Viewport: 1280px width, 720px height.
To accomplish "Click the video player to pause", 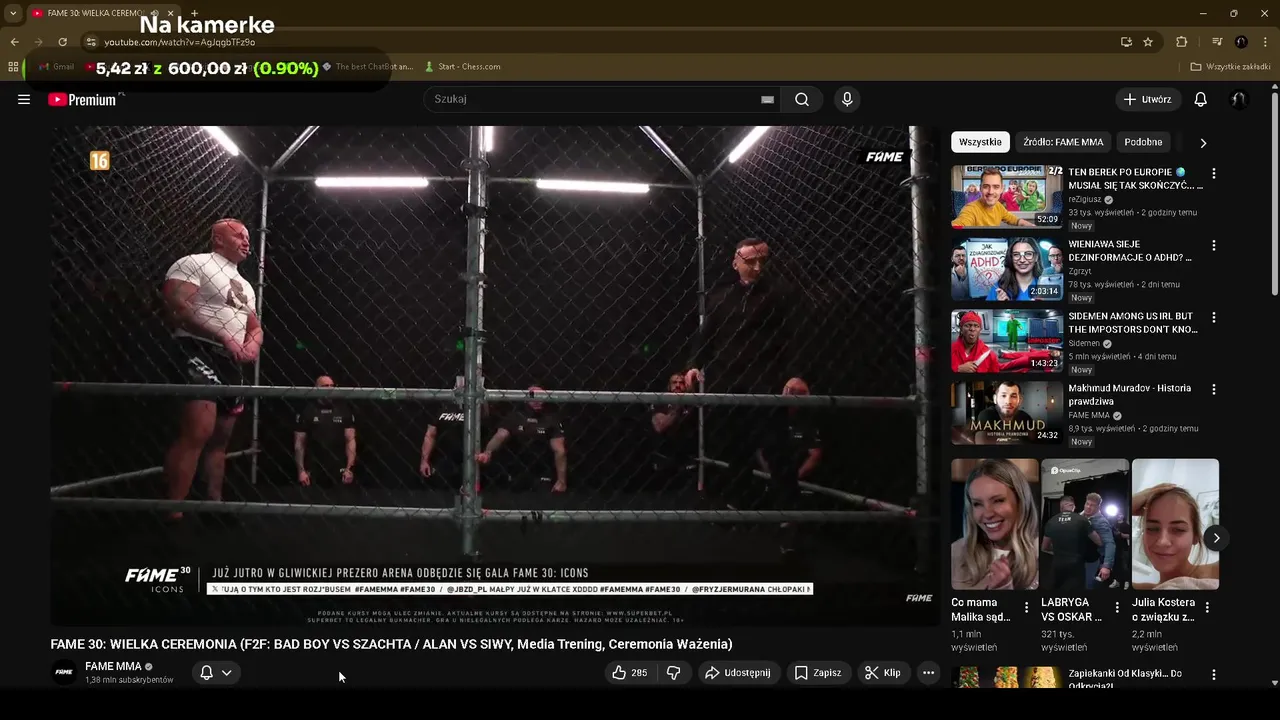I will (x=495, y=375).
